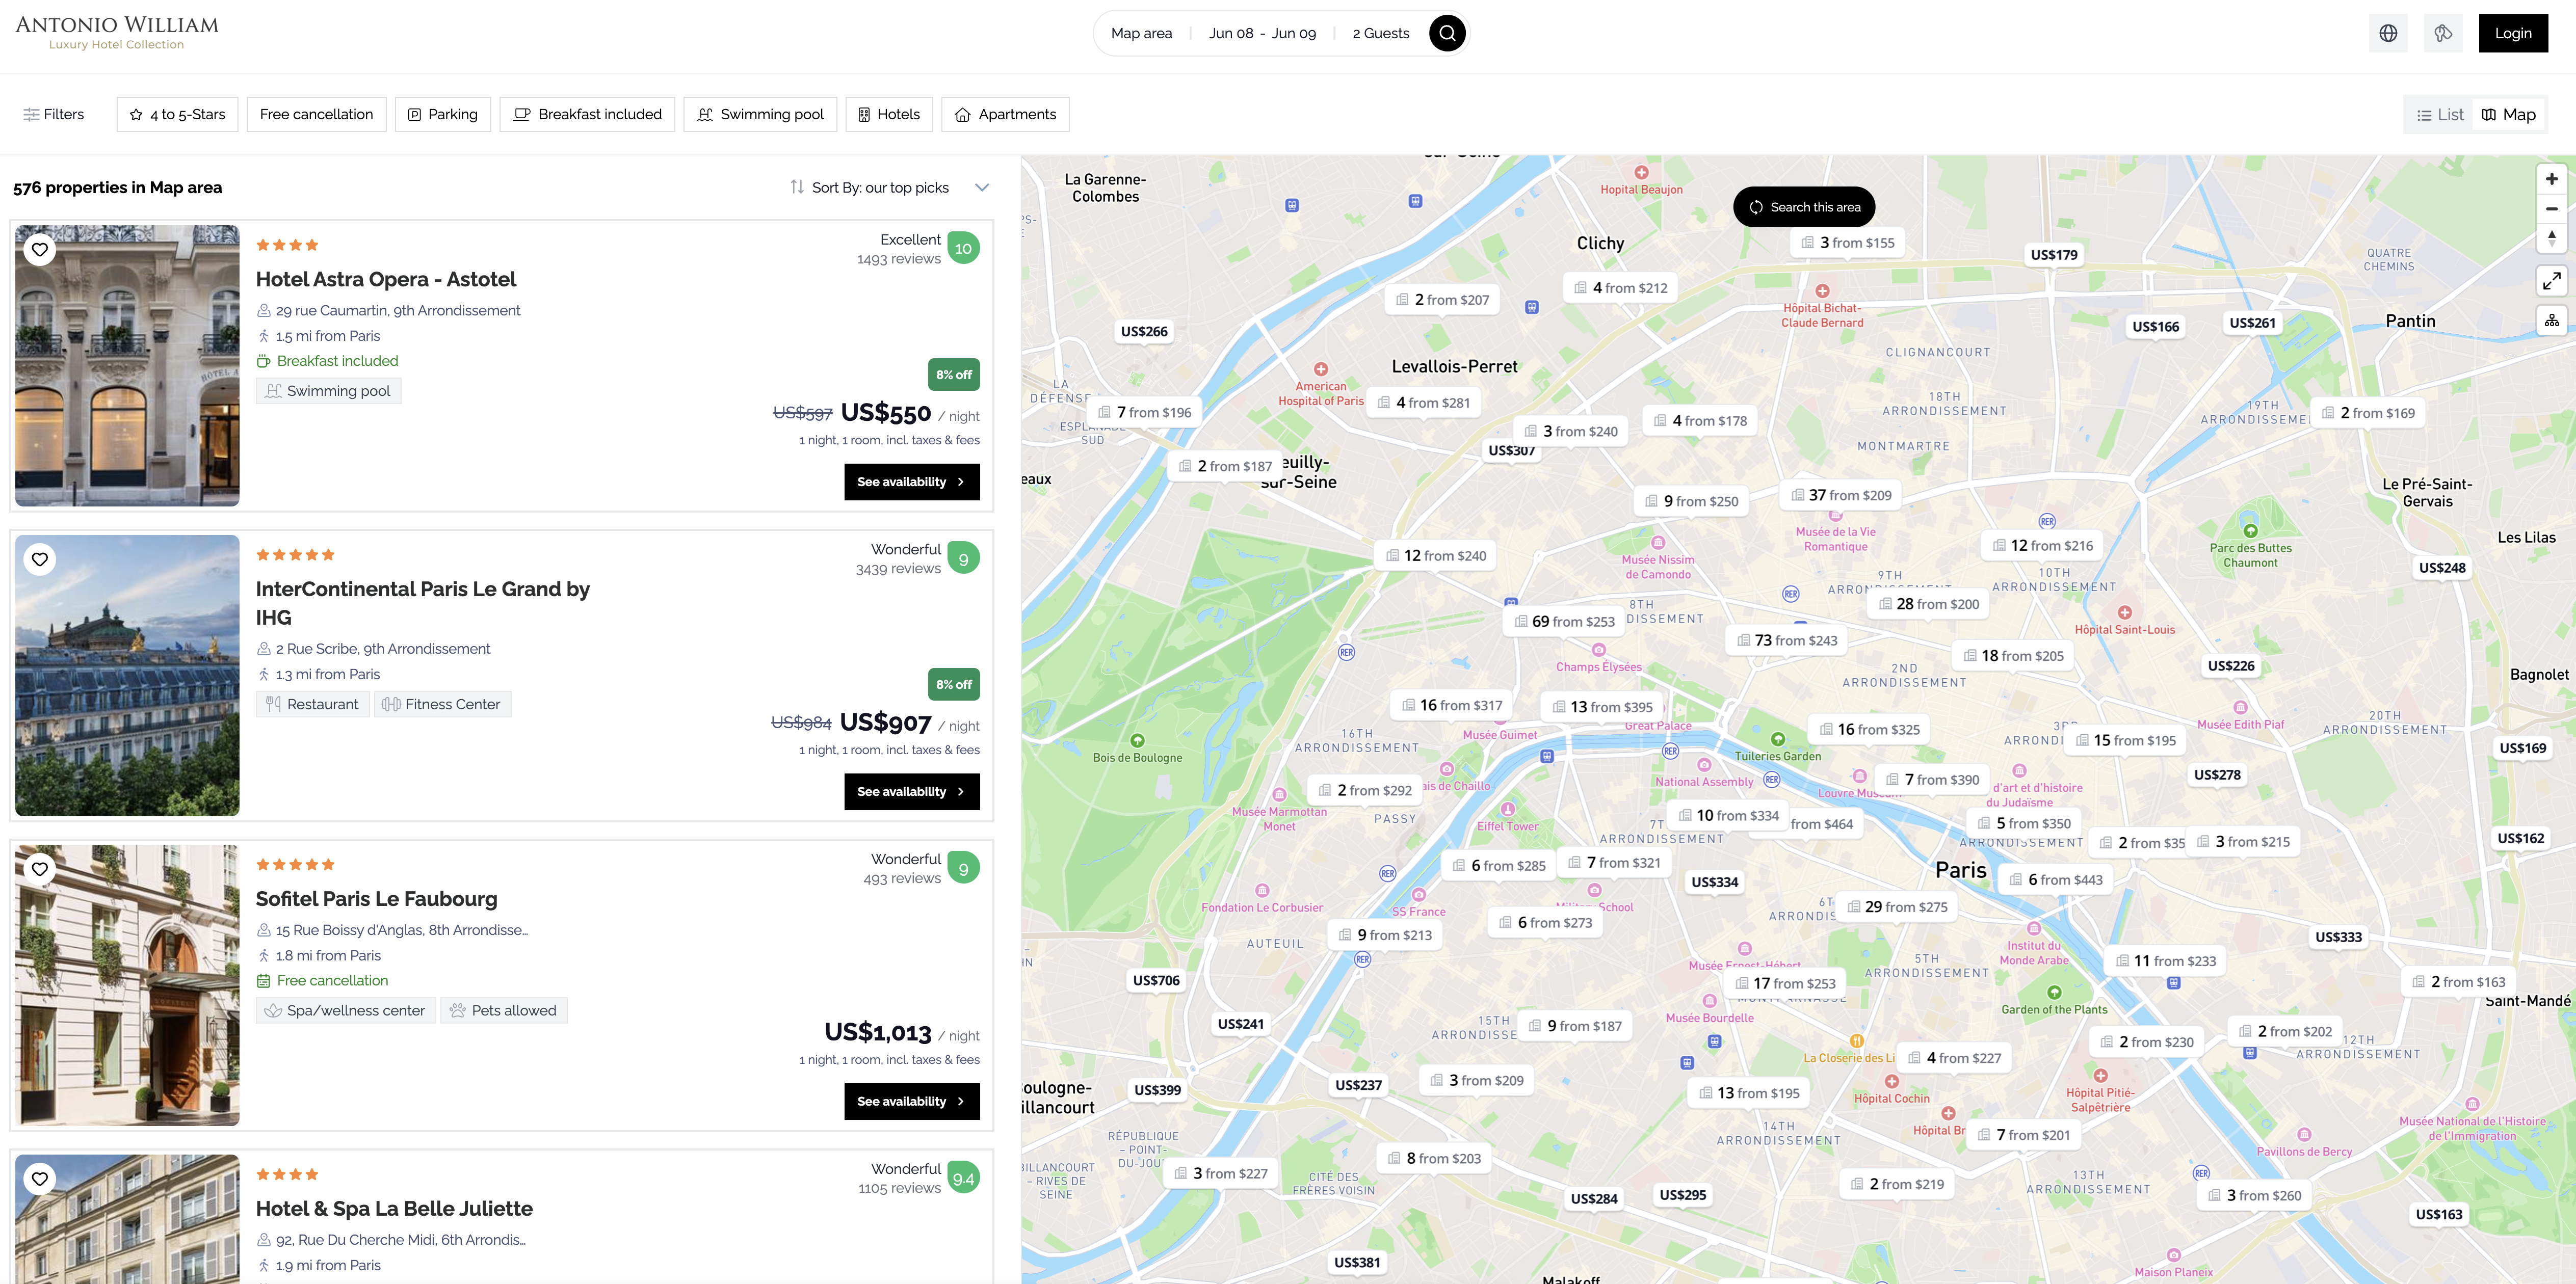The height and width of the screenshot is (1284, 2576).
Task: Toggle the Swimming pool filter
Action: [x=760, y=114]
